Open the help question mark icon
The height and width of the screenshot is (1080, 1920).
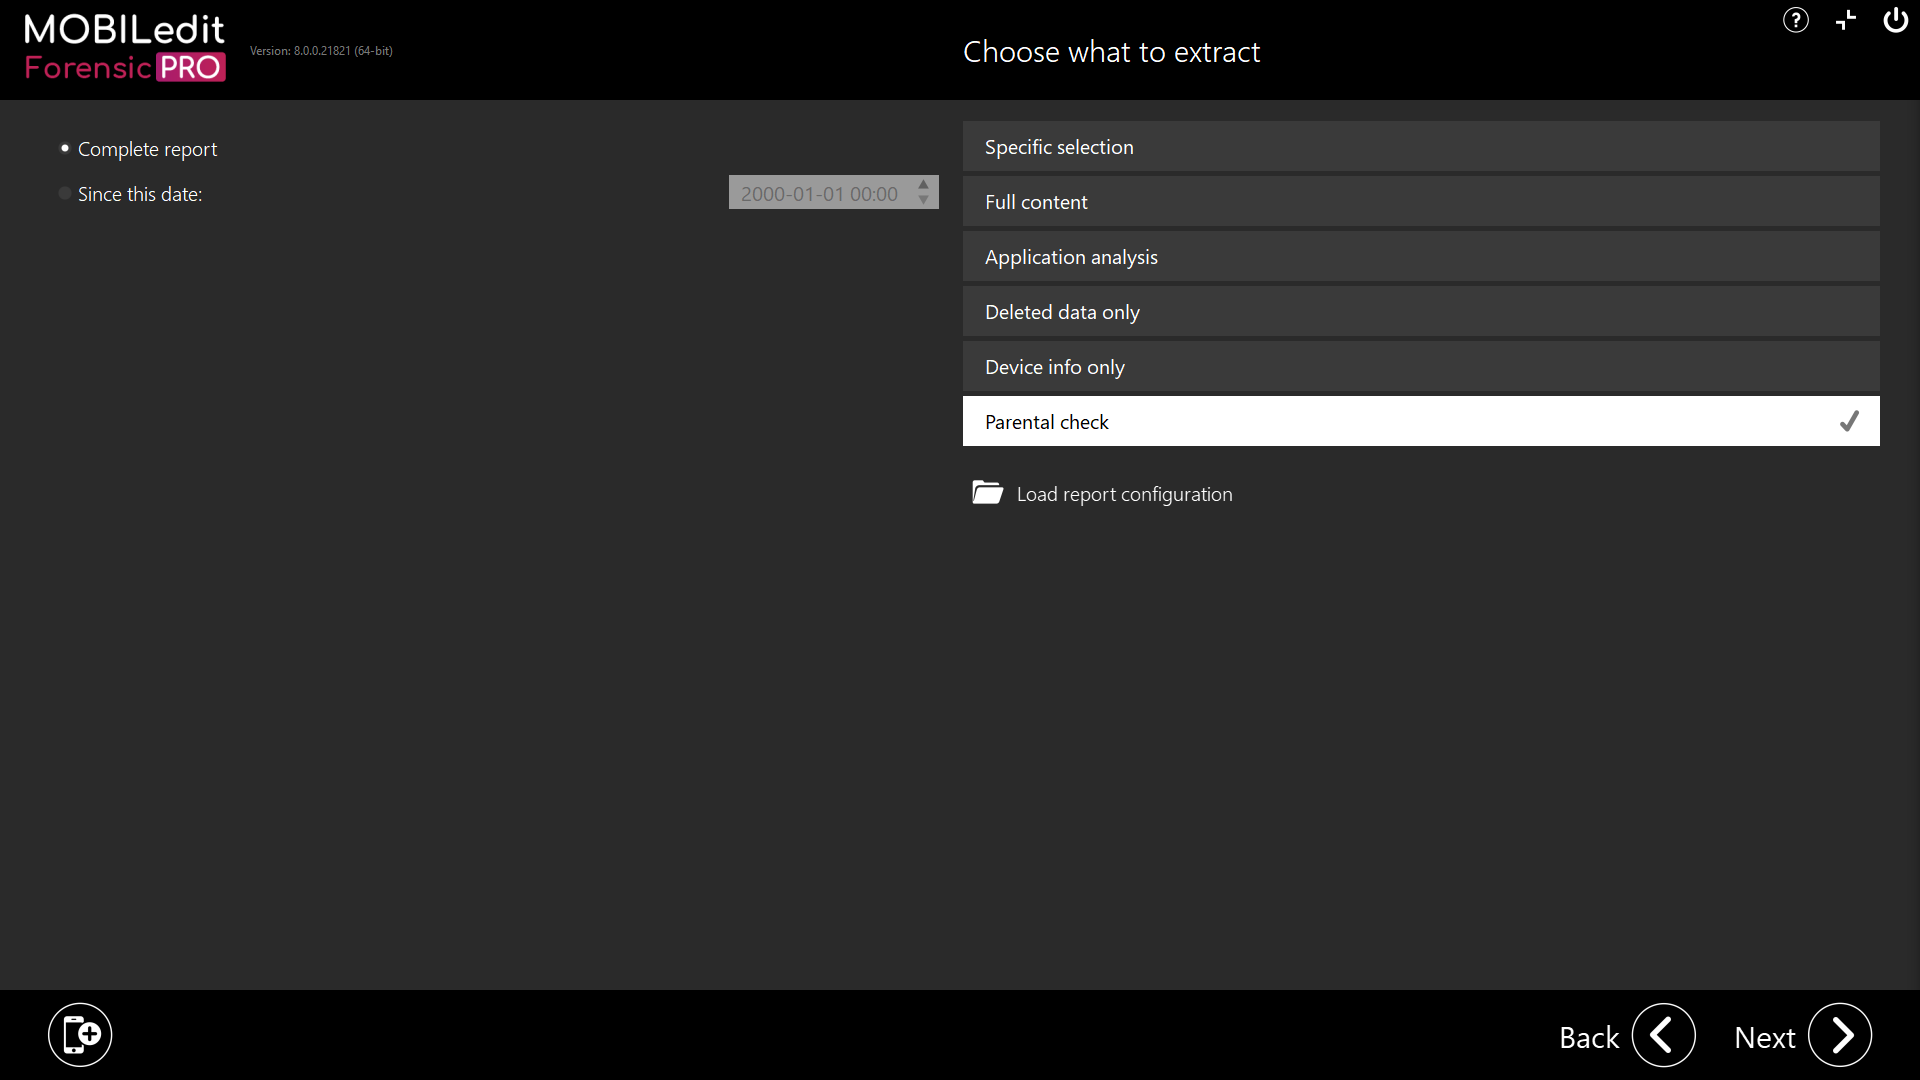tap(1795, 20)
